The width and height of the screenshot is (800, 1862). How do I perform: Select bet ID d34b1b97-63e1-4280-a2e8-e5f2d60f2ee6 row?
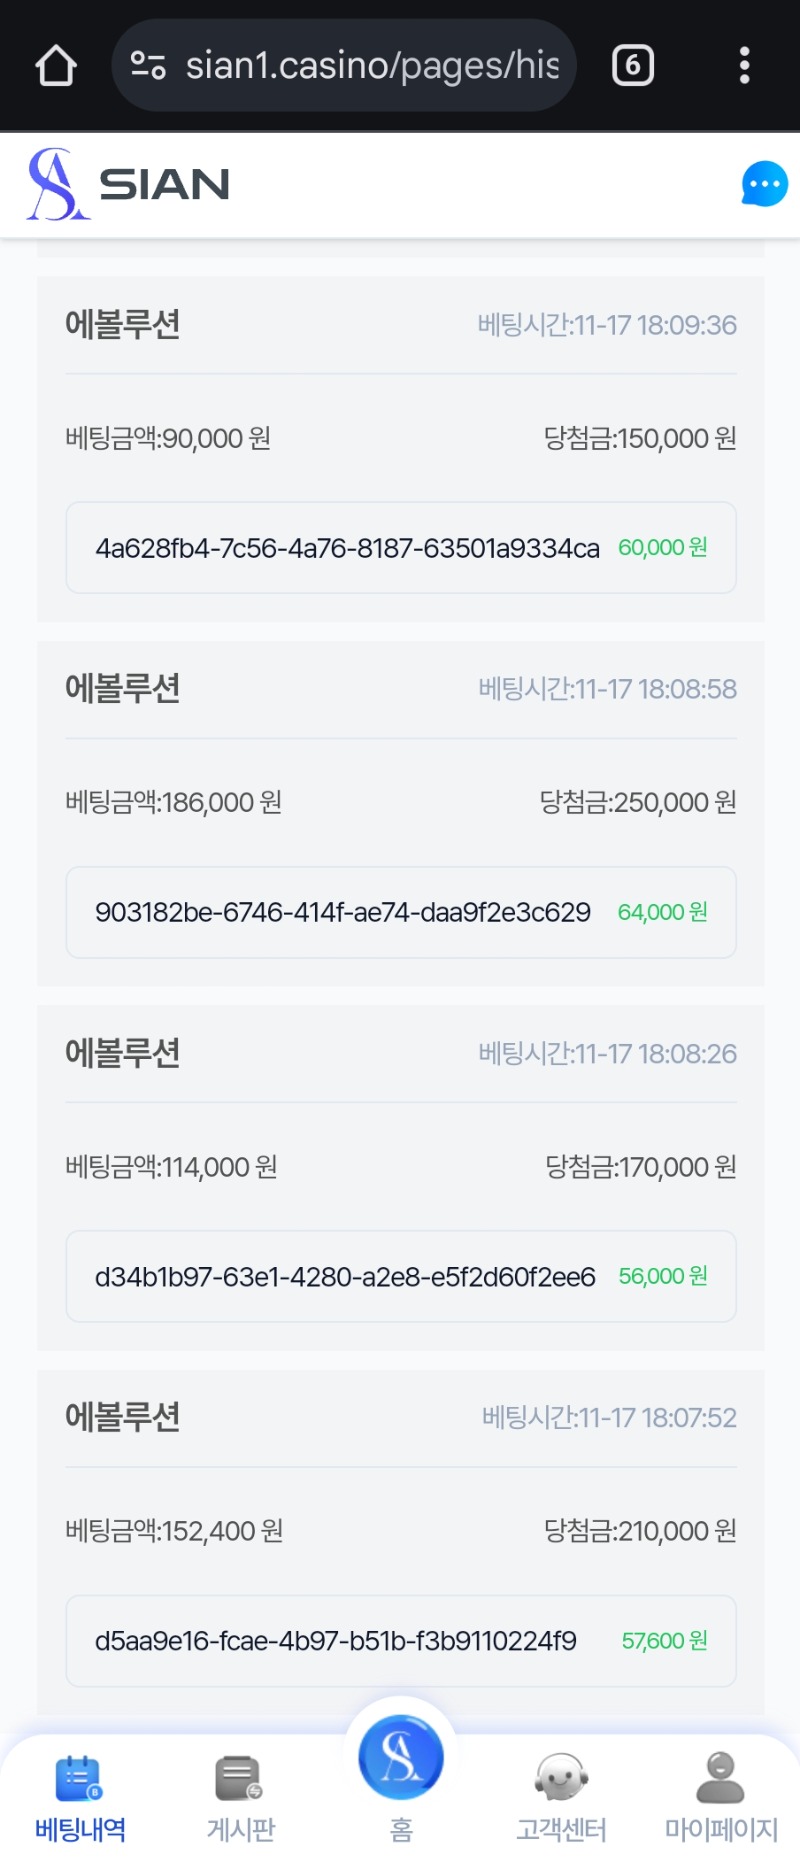[401, 1276]
